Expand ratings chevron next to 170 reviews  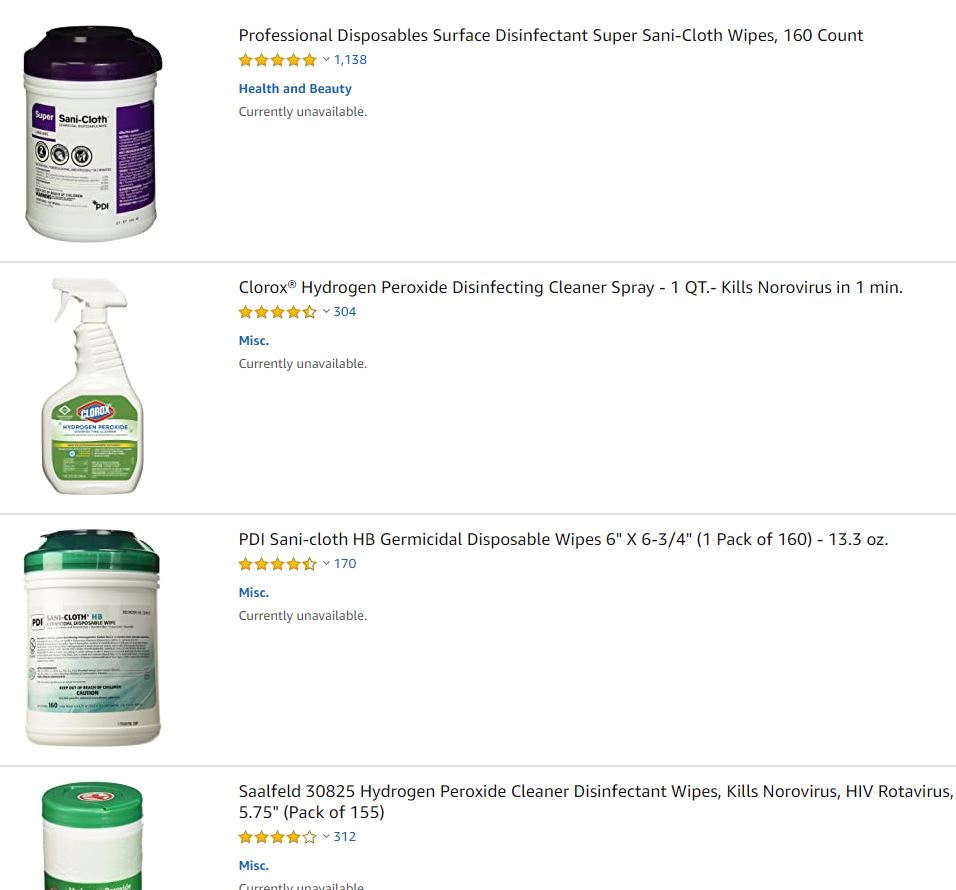tap(326, 563)
